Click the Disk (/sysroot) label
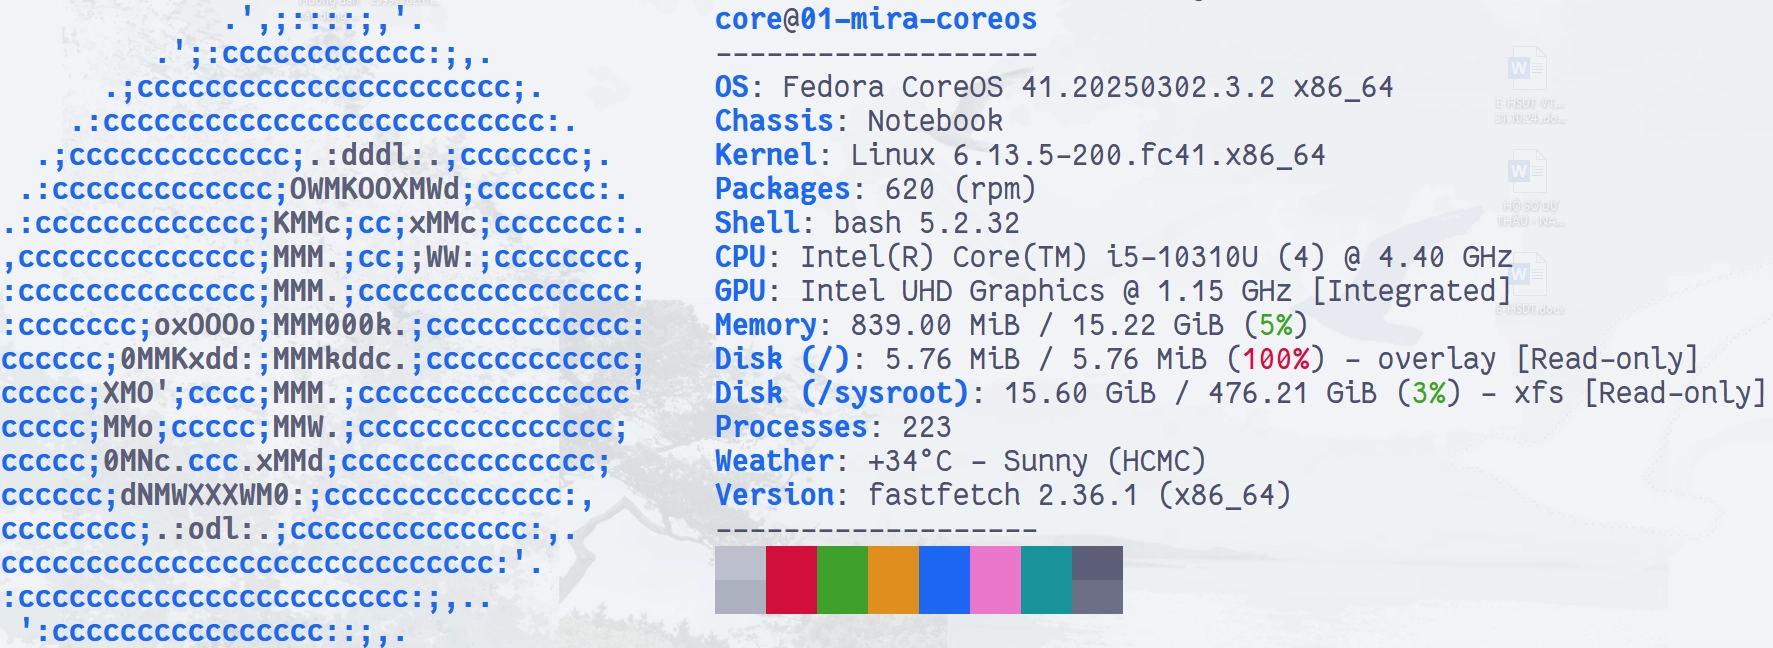 [x=841, y=393]
